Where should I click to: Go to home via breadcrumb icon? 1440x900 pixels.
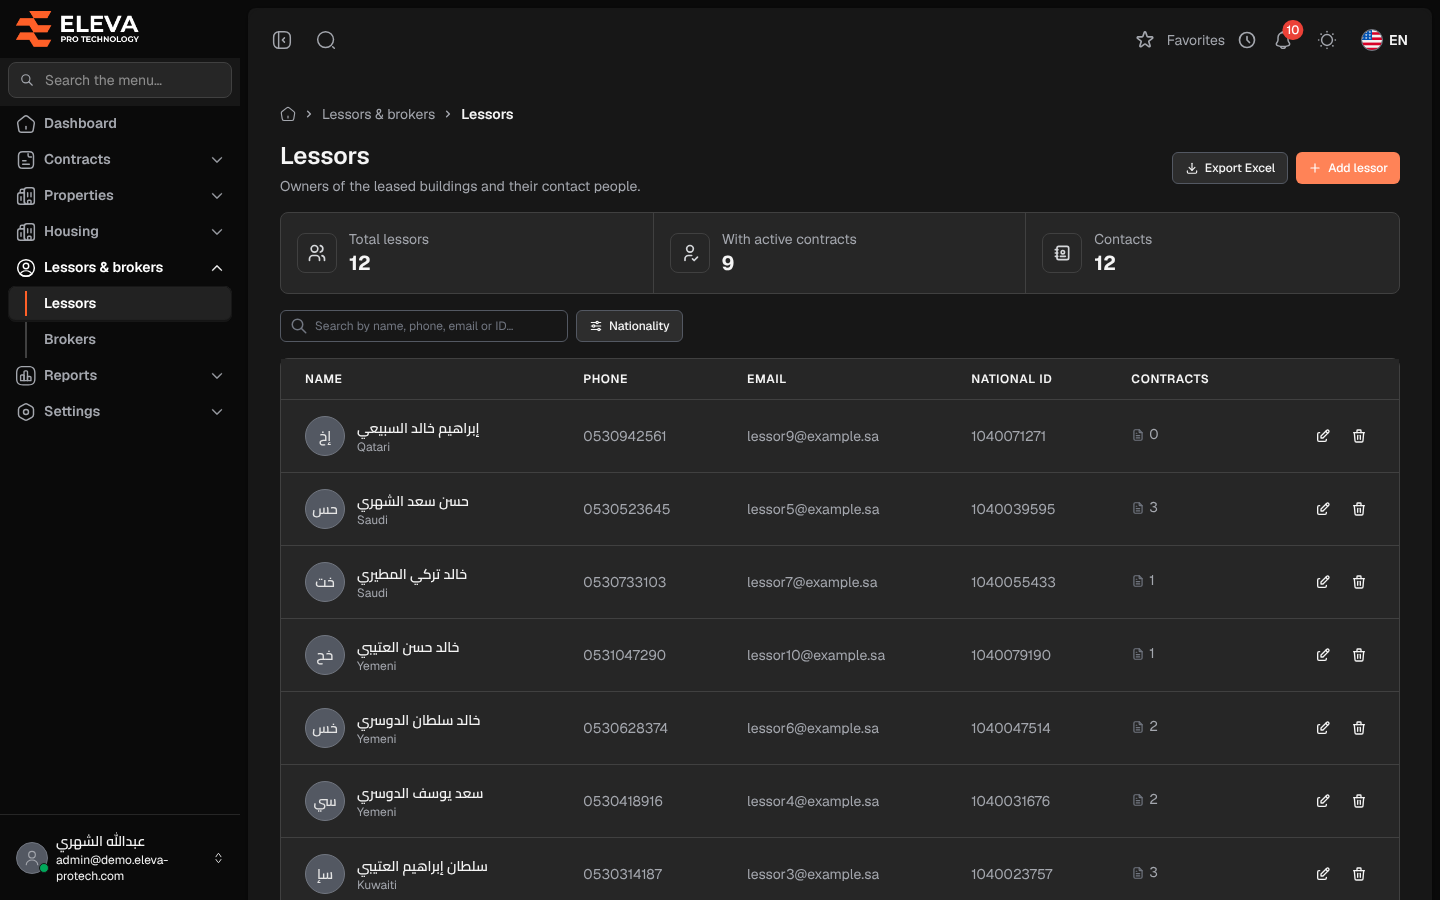tap(288, 114)
